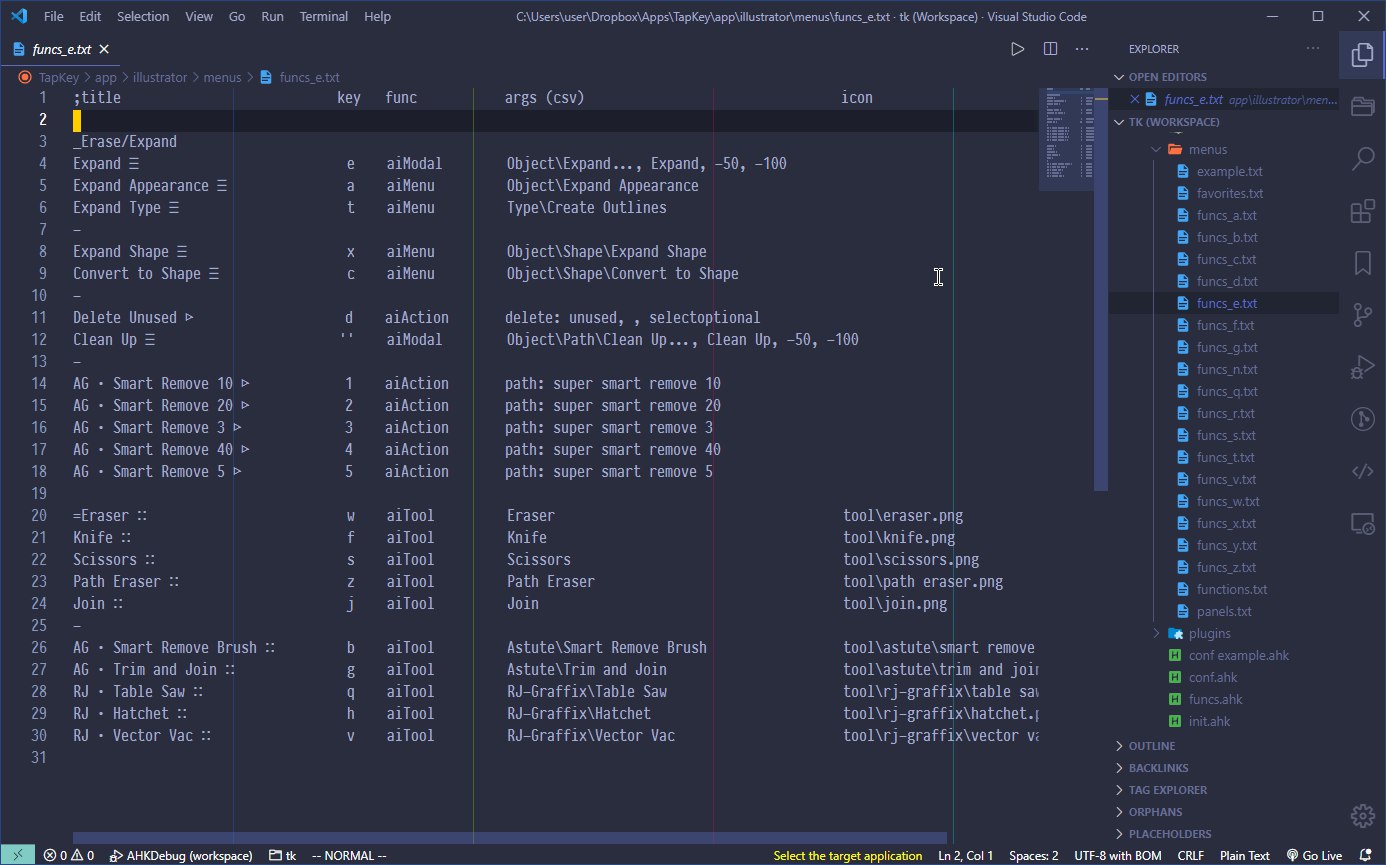Image resolution: width=1386 pixels, height=865 pixels.
Task: Open the Terminal menu
Action: pyautogui.click(x=324, y=17)
